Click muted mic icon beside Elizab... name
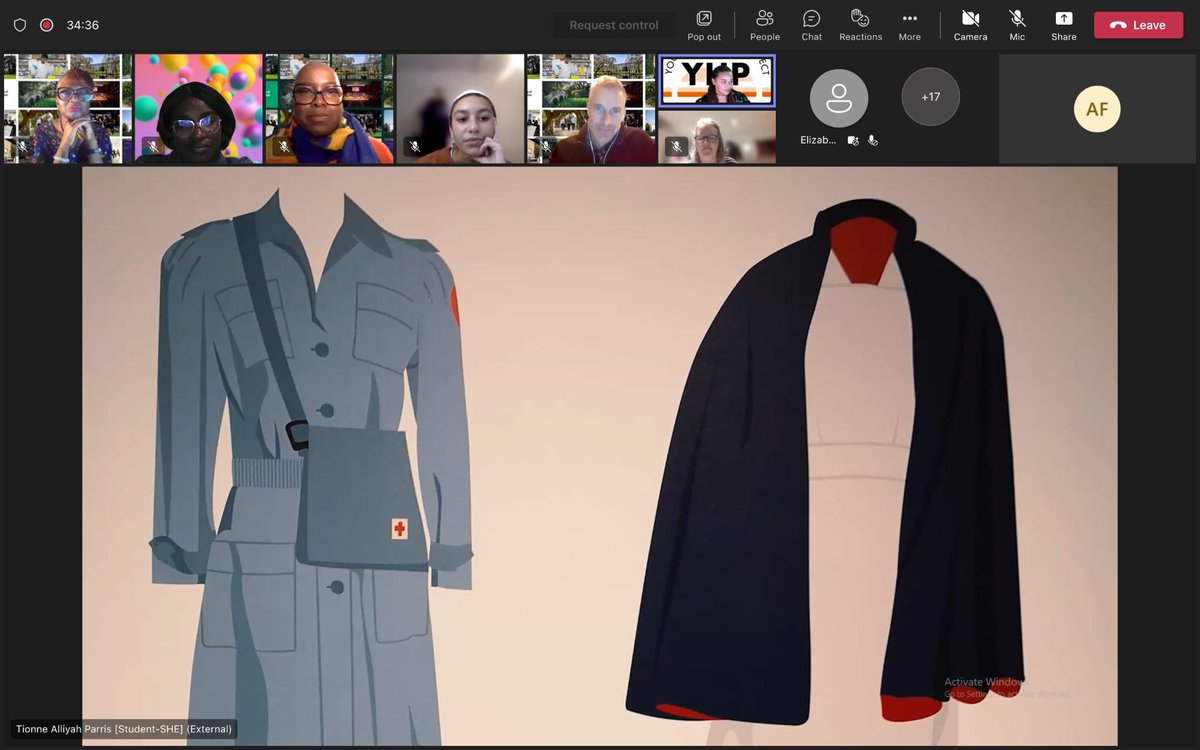 pos(872,141)
